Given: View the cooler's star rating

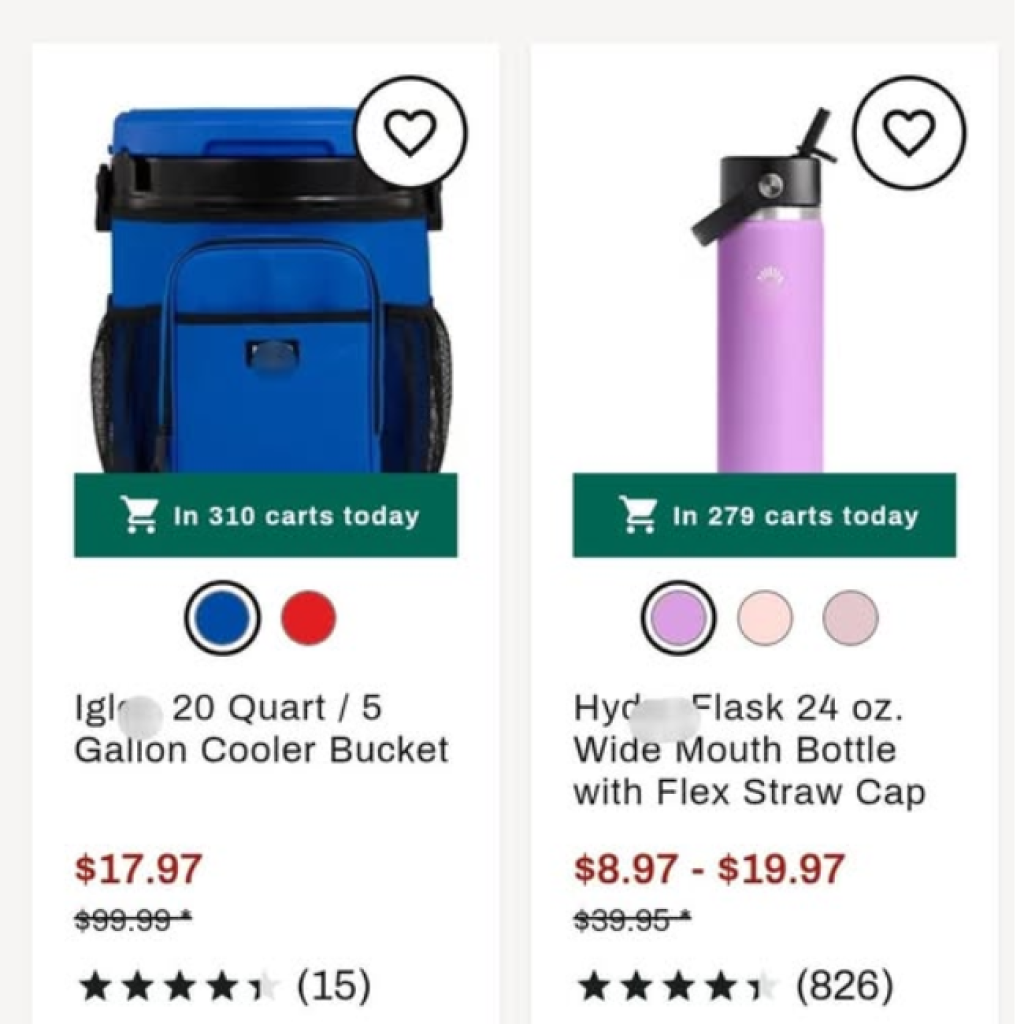Looking at the screenshot, I should pos(177,987).
